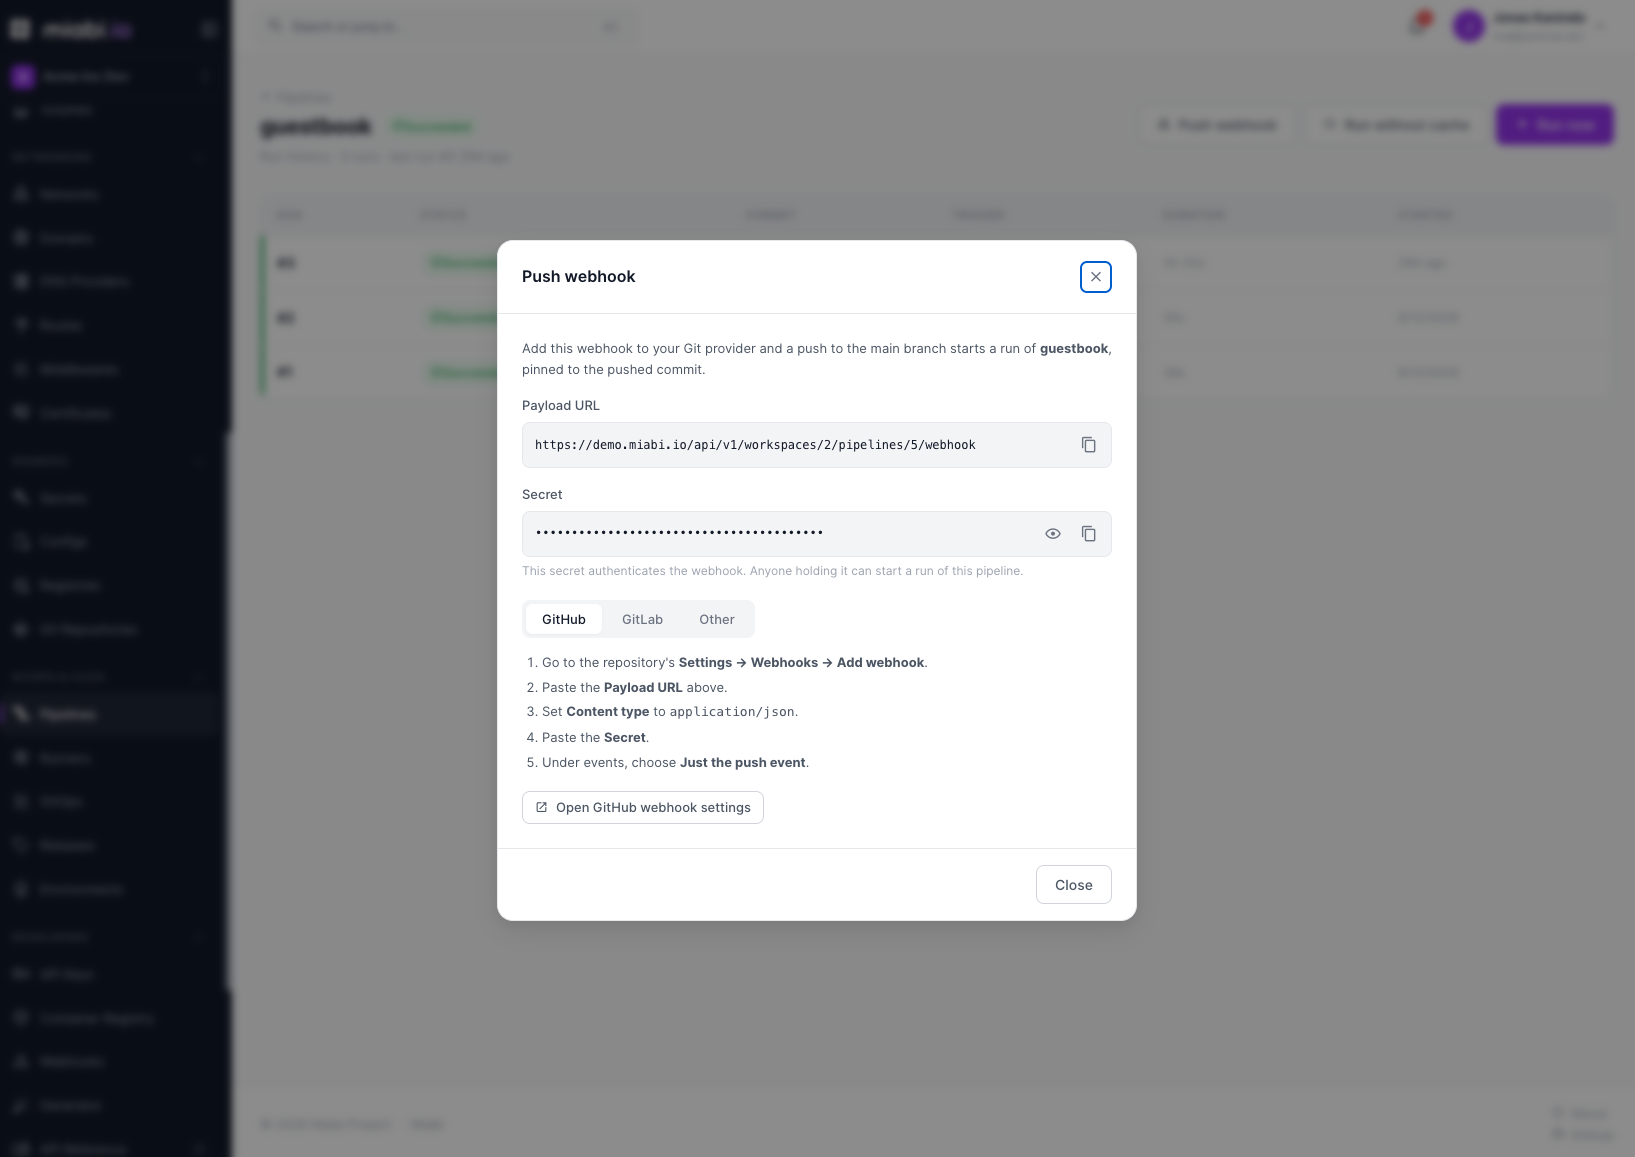Viewport: 1635px width, 1157px height.
Task: Open GitHub webhook settings
Action: click(643, 808)
